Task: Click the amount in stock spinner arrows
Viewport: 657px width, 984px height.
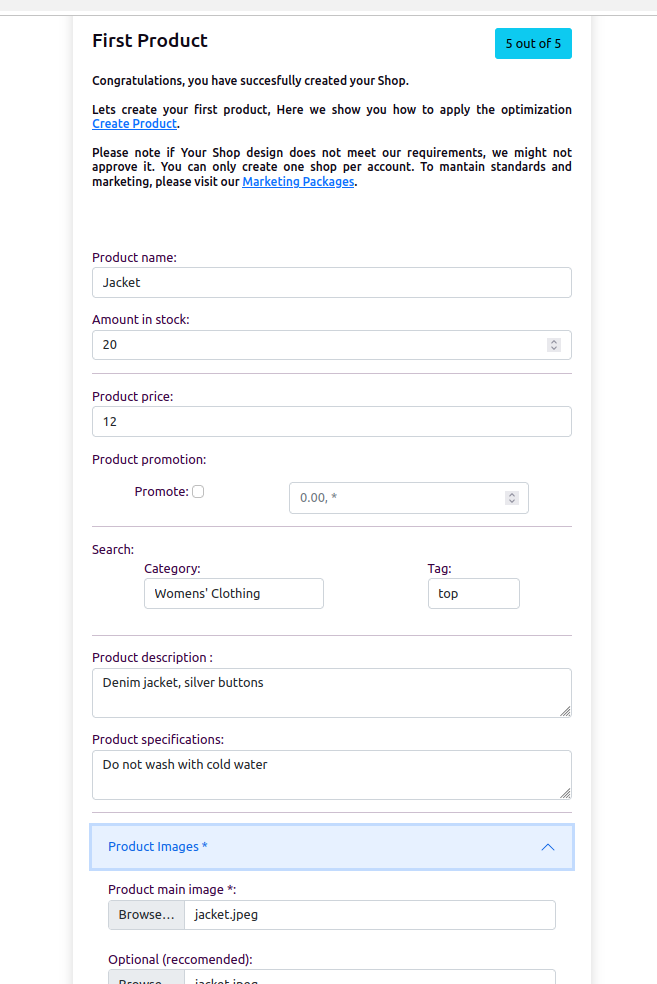Action: click(x=554, y=345)
